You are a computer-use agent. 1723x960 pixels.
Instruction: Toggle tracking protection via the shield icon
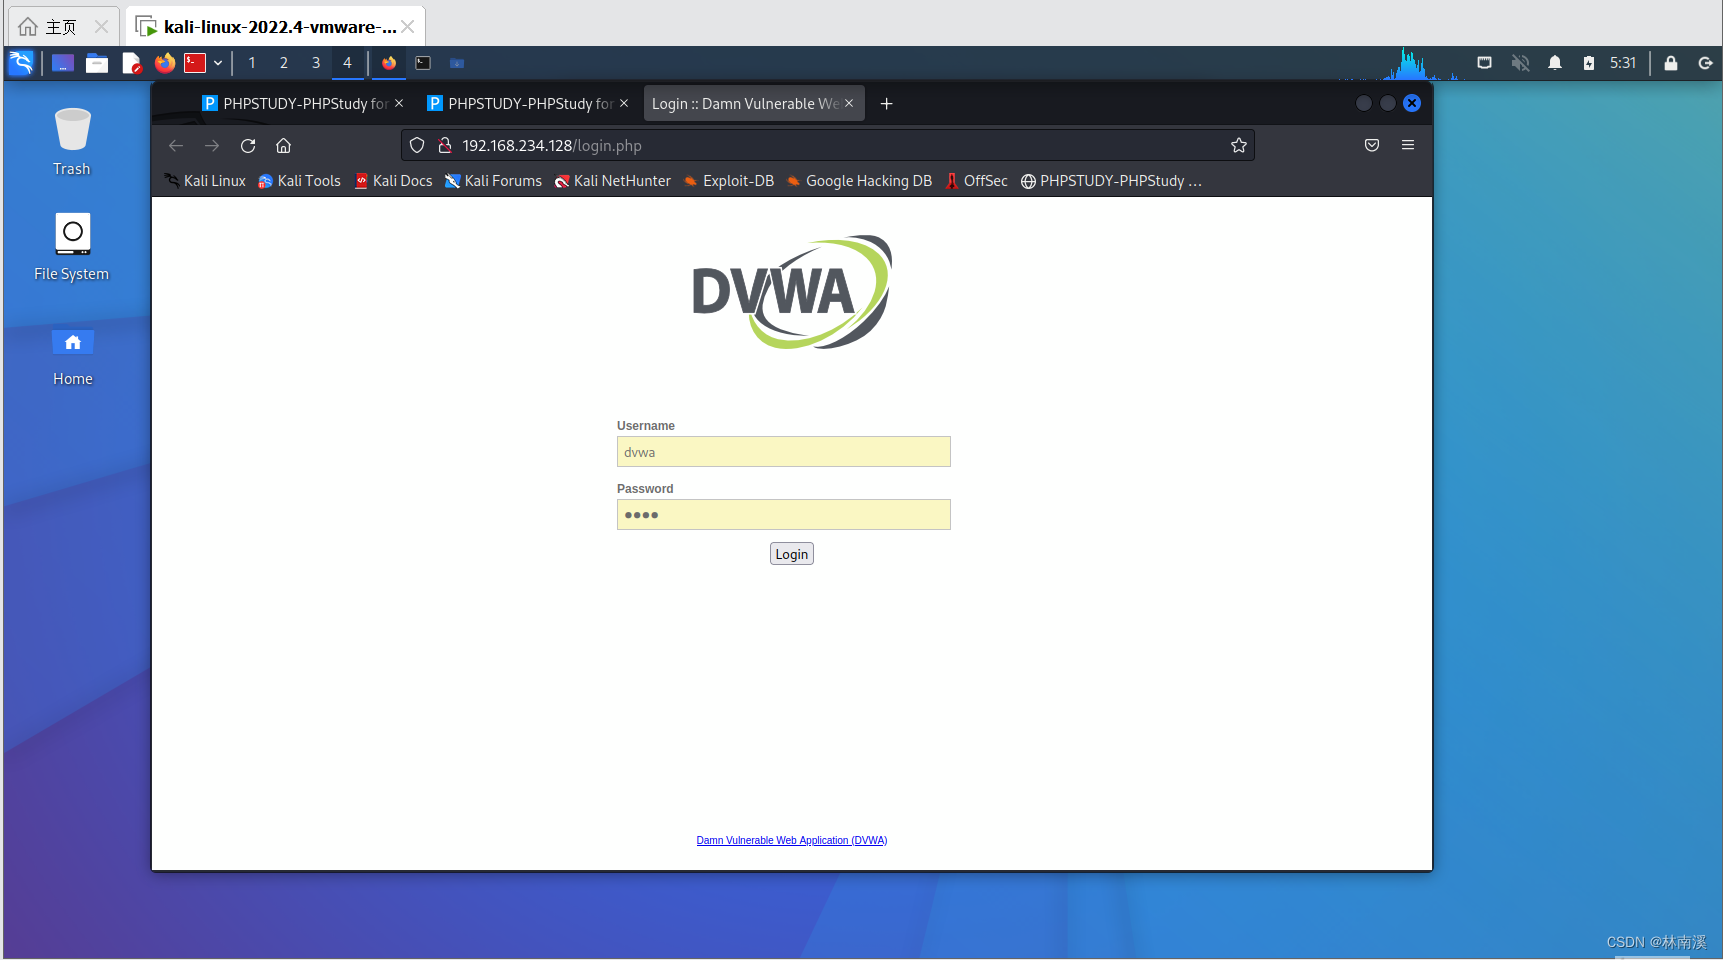pos(417,145)
